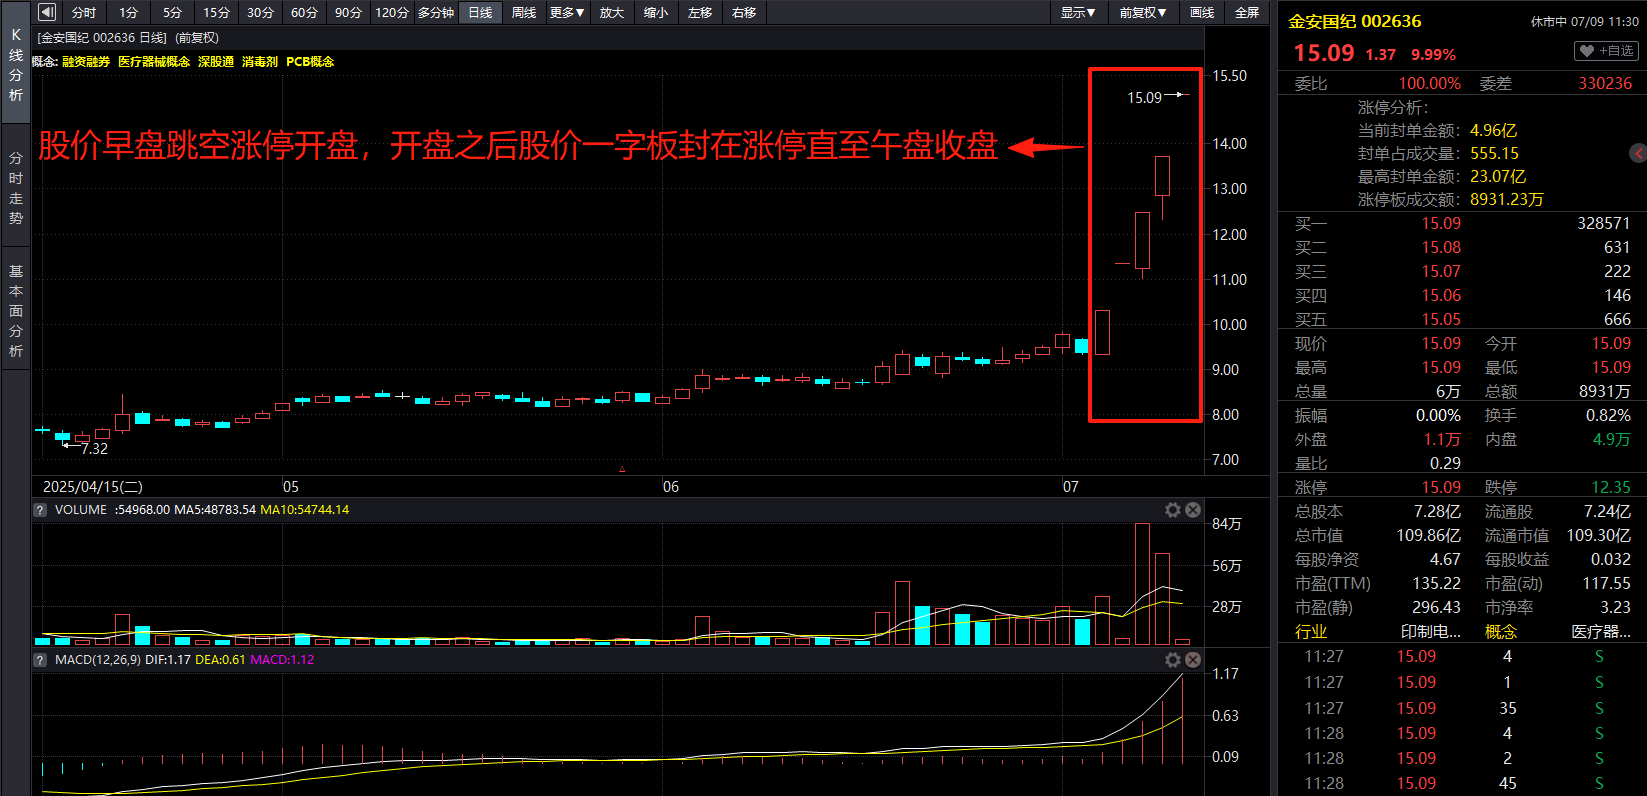Select the 买二 bid price 15.08
The height and width of the screenshot is (796, 1647).
1441,248
